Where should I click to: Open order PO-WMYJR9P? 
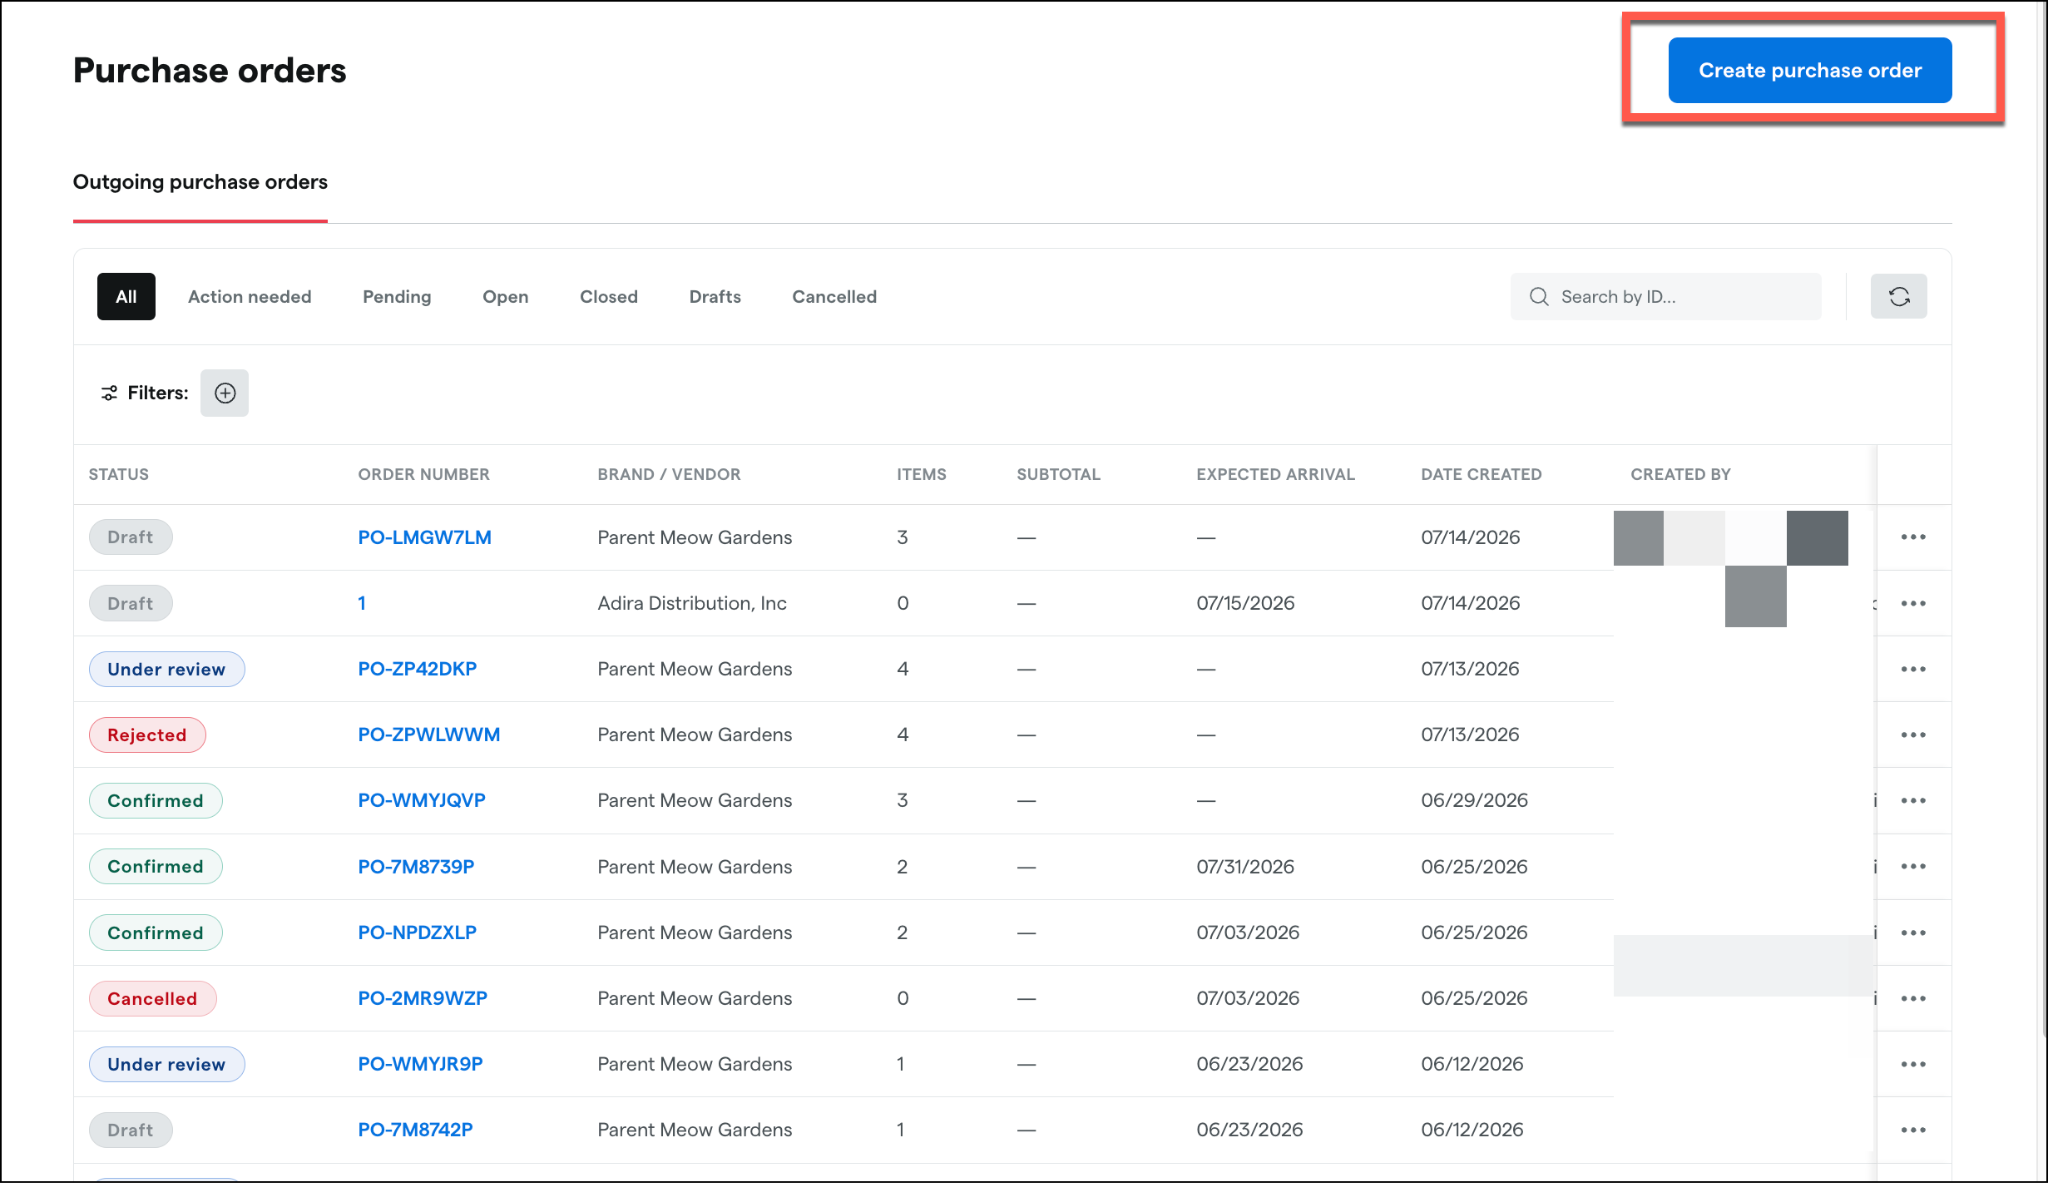pos(420,1064)
